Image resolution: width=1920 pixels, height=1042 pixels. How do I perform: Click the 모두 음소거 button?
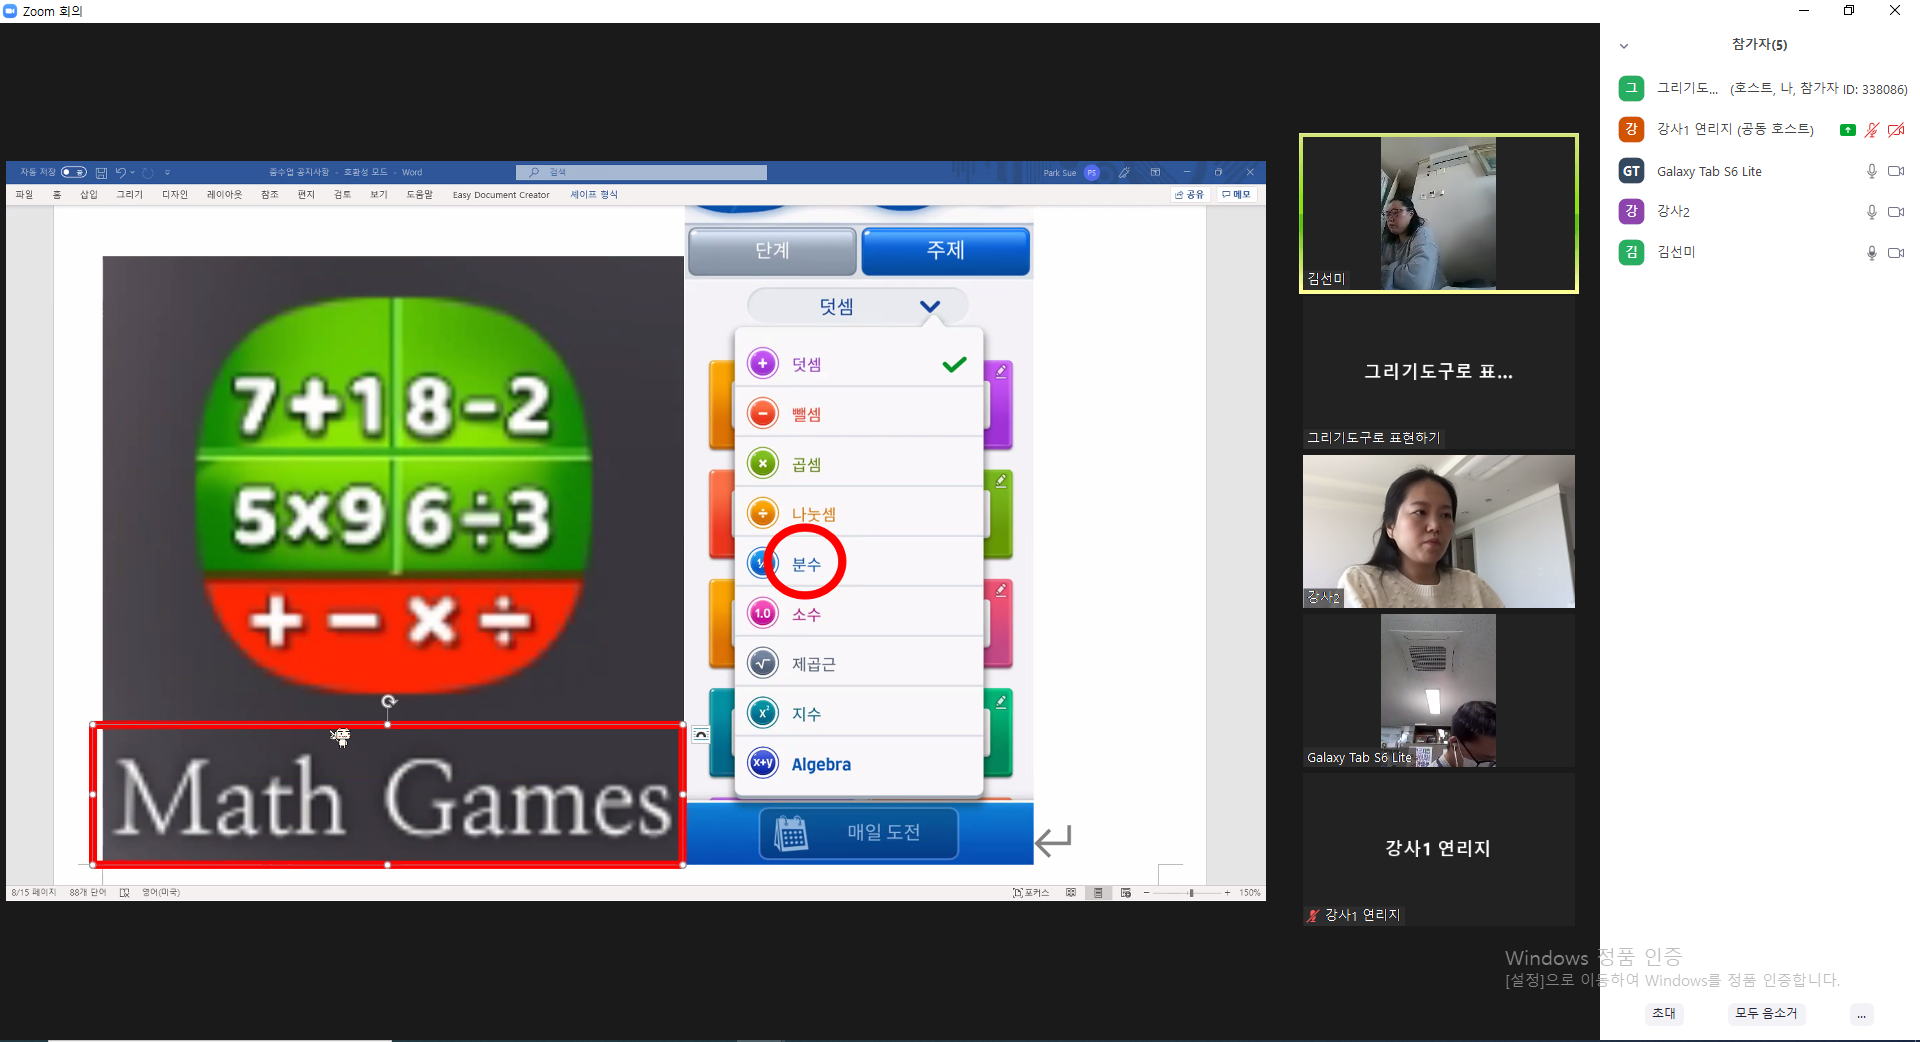[x=1766, y=1013]
